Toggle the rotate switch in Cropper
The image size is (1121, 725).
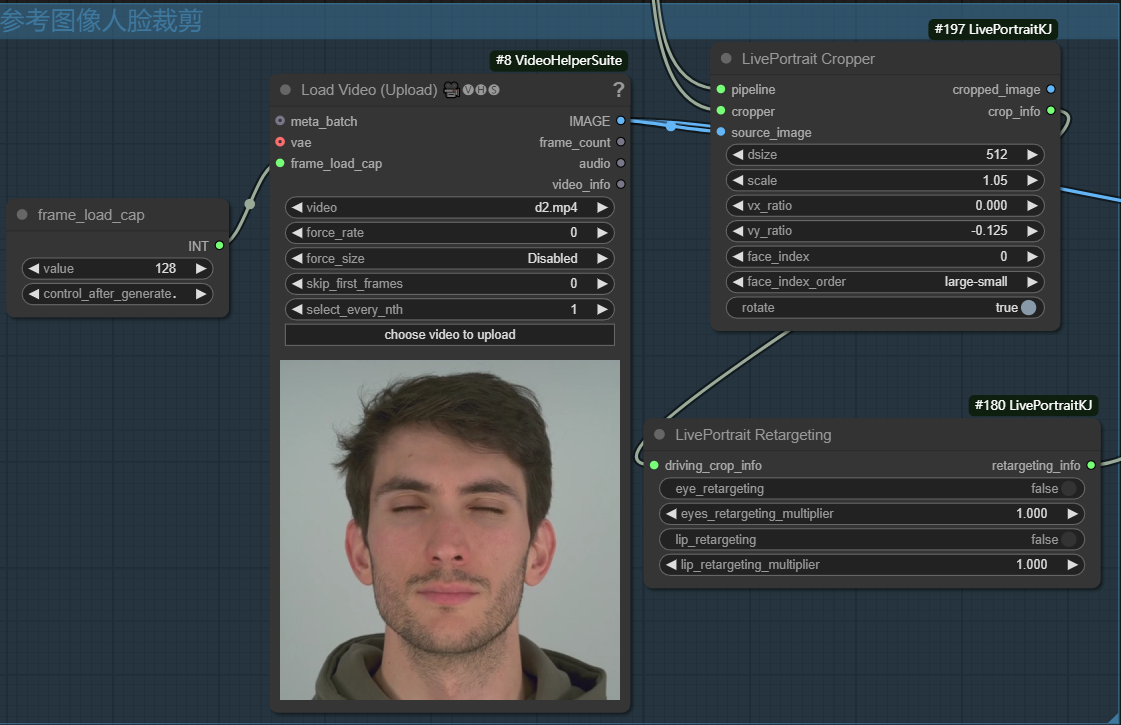point(1028,308)
